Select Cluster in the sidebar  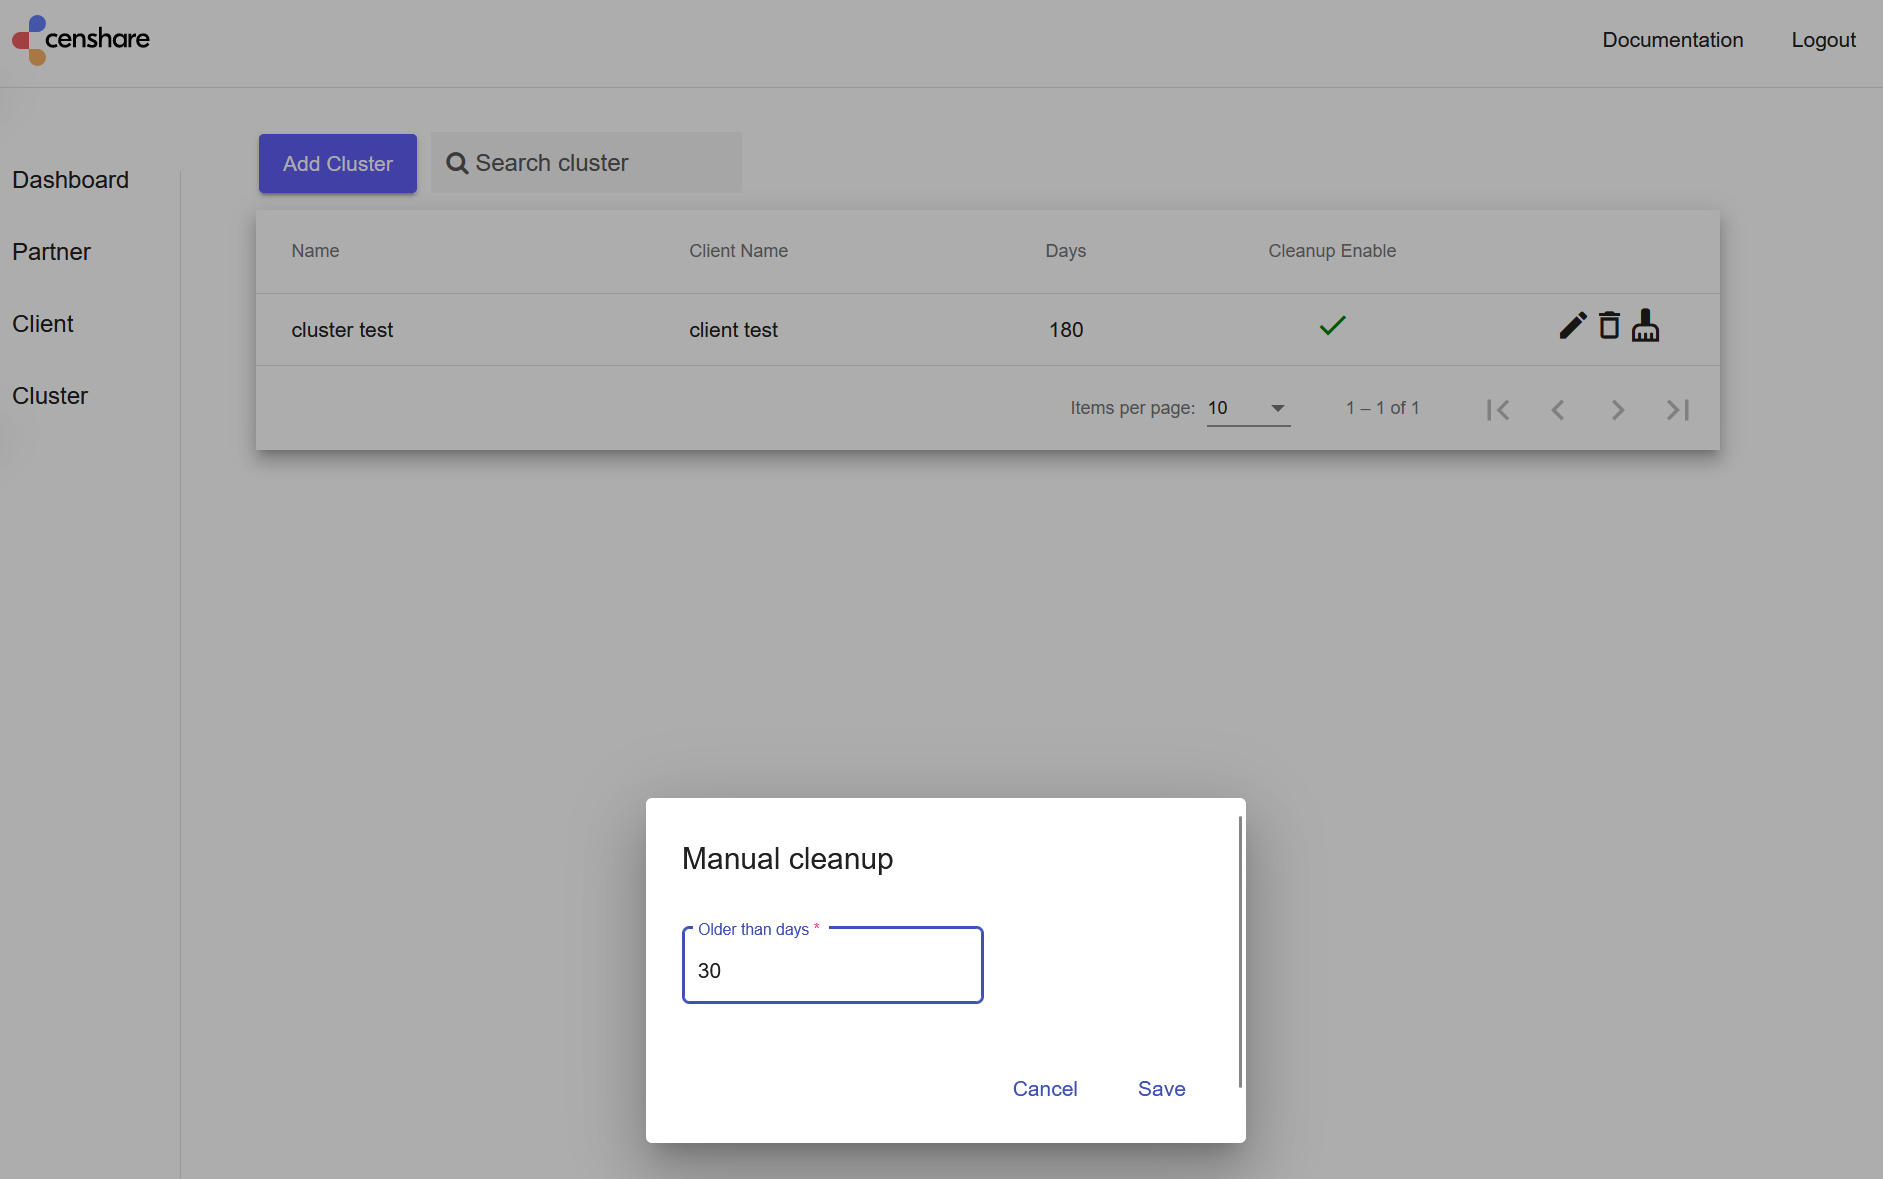pyautogui.click(x=50, y=396)
